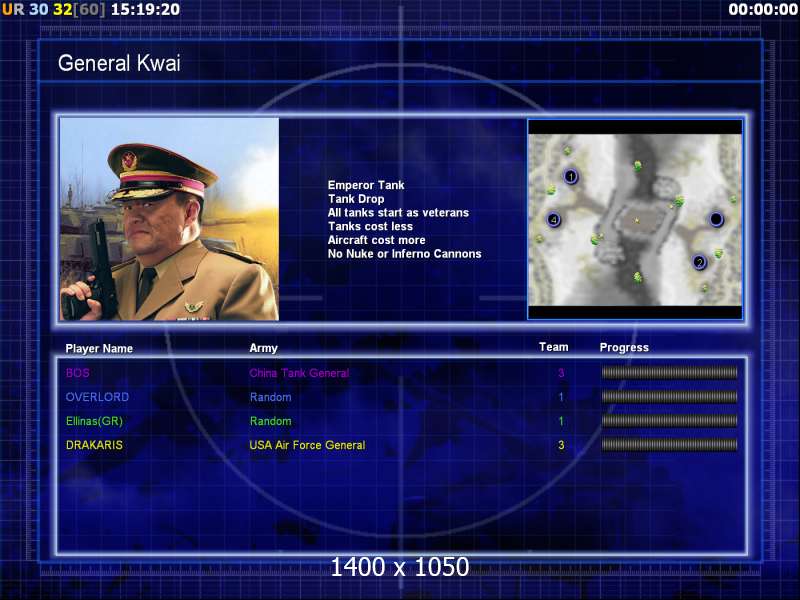The image size is (800, 600).
Task: Click Ellinas(GR)'s team number 1
Action: click(x=561, y=421)
